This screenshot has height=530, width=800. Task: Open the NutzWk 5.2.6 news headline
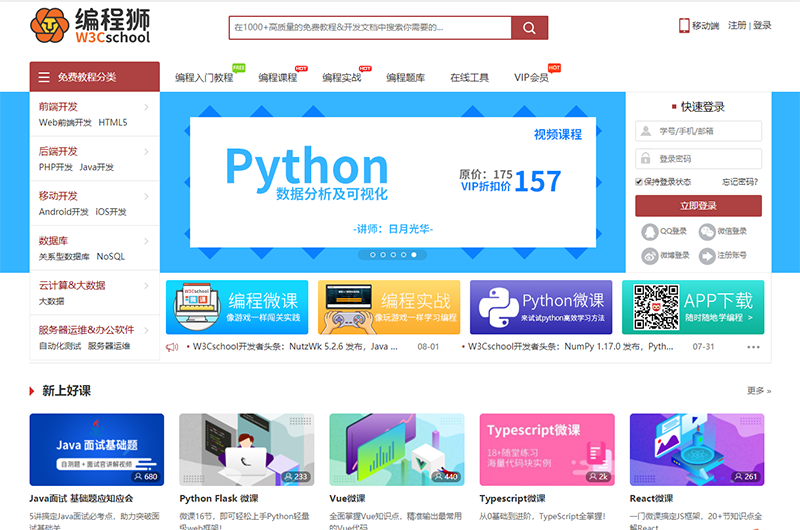(295, 347)
